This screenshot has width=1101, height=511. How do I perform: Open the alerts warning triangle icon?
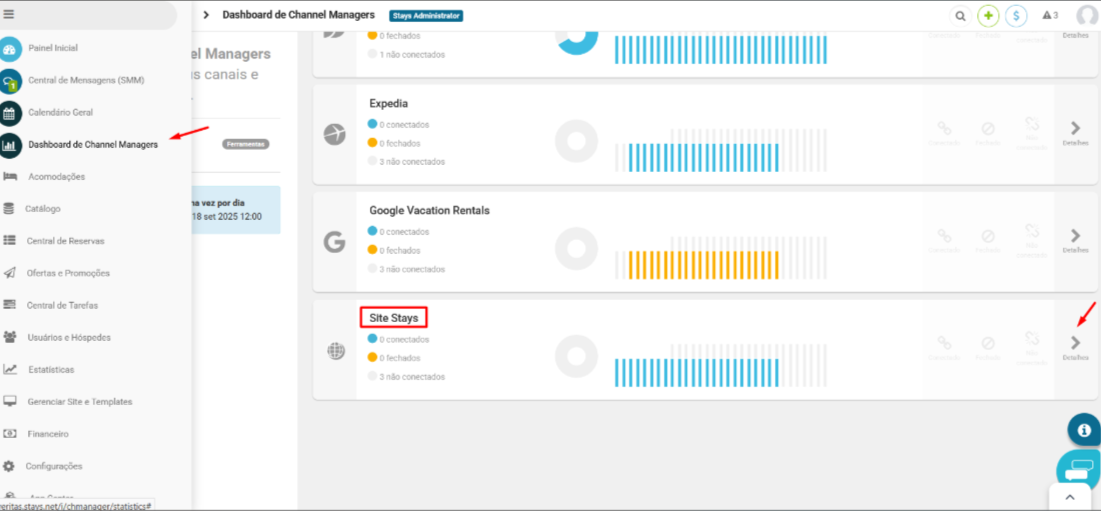click(1049, 16)
